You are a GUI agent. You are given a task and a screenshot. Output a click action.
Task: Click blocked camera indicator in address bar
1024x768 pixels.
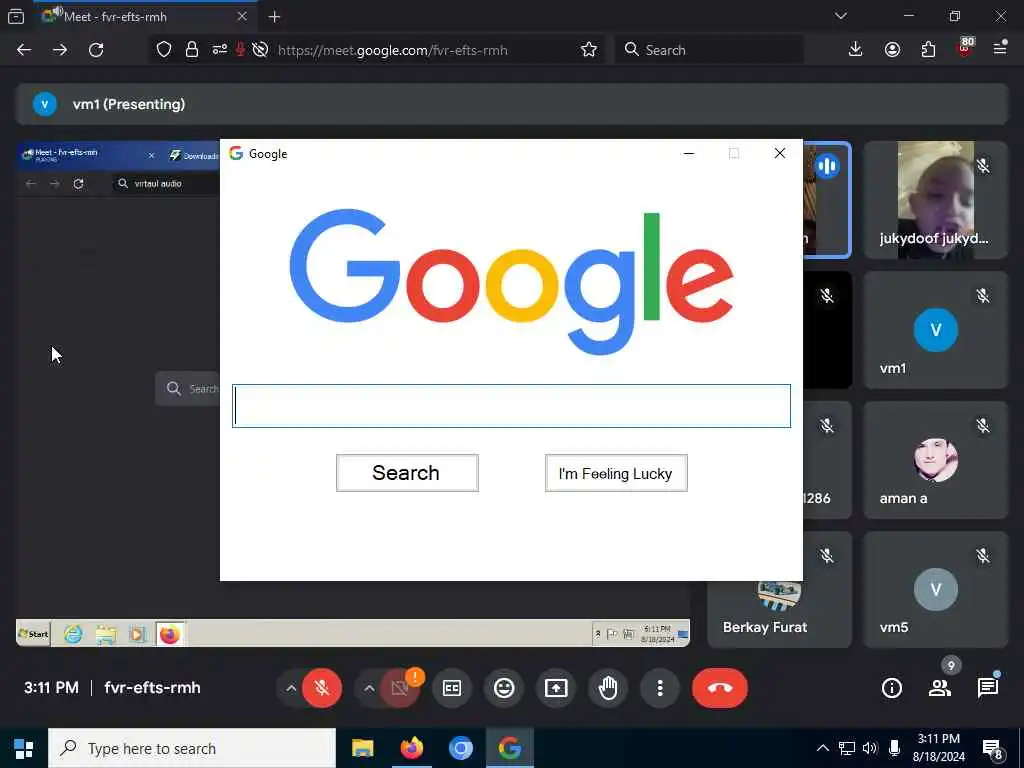(260, 50)
